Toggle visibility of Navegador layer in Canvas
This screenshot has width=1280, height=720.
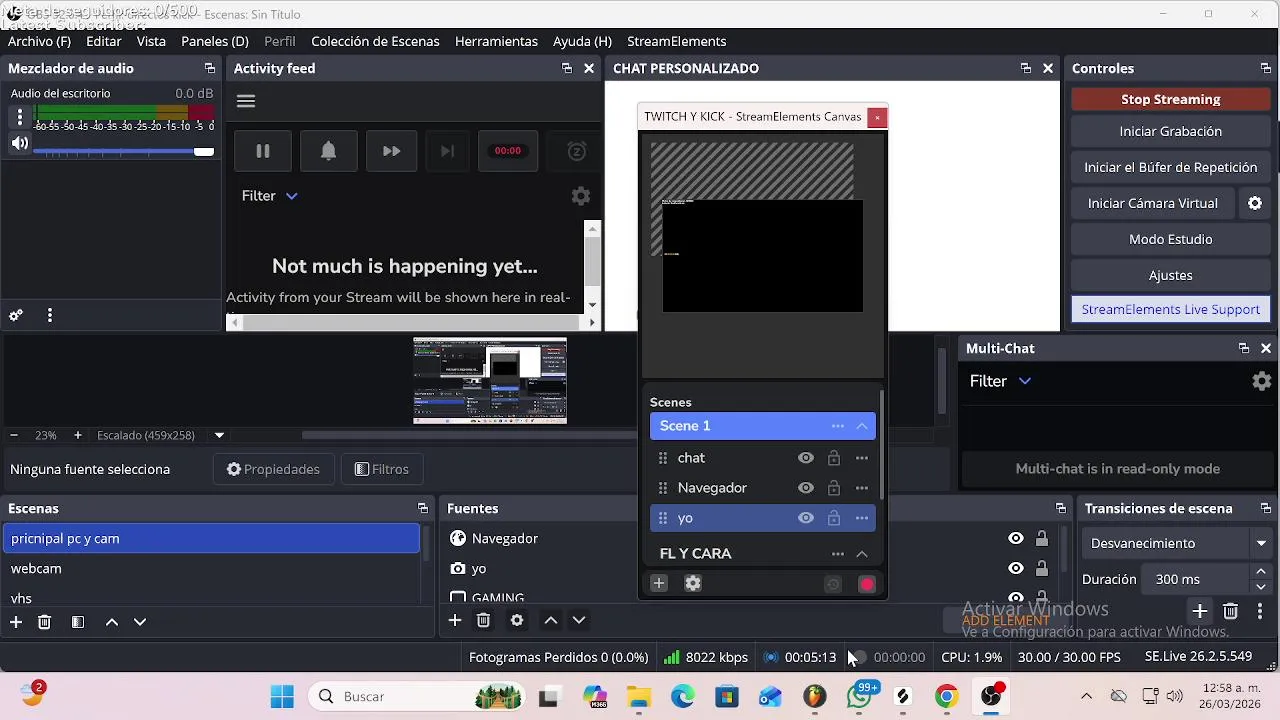[806, 488]
